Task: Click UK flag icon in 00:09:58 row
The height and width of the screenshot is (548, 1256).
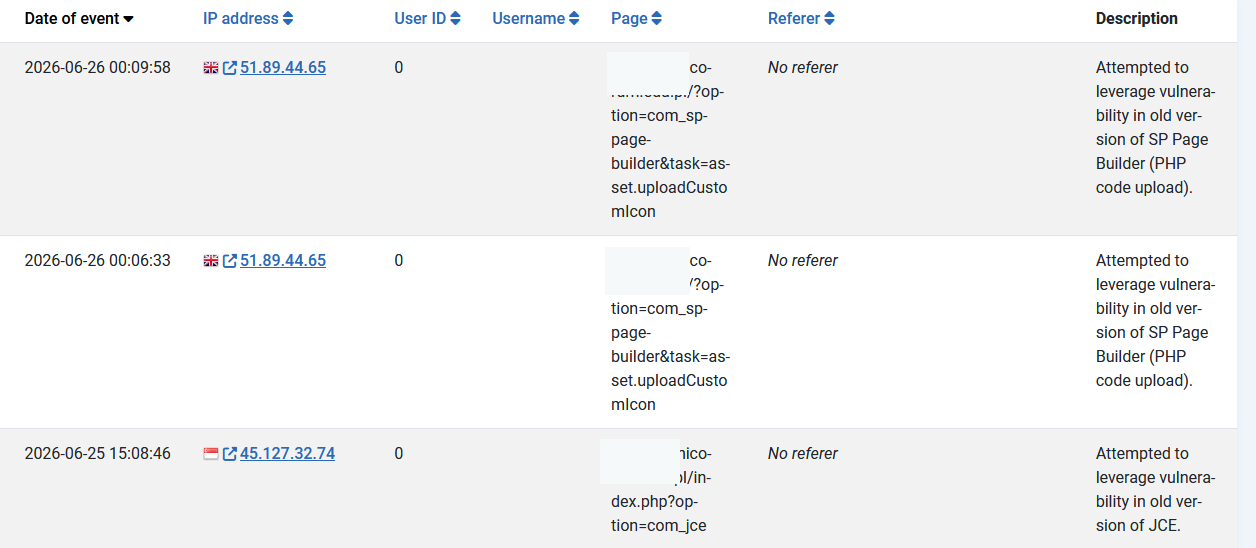Action: pos(211,68)
